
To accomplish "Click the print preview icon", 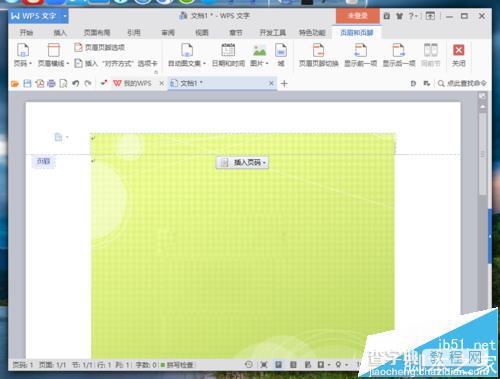I will point(63,83).
